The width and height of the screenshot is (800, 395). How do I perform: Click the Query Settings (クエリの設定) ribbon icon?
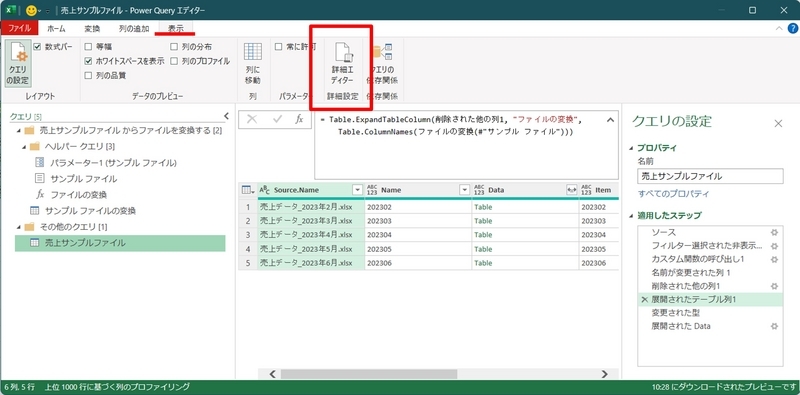click(18, 64)
